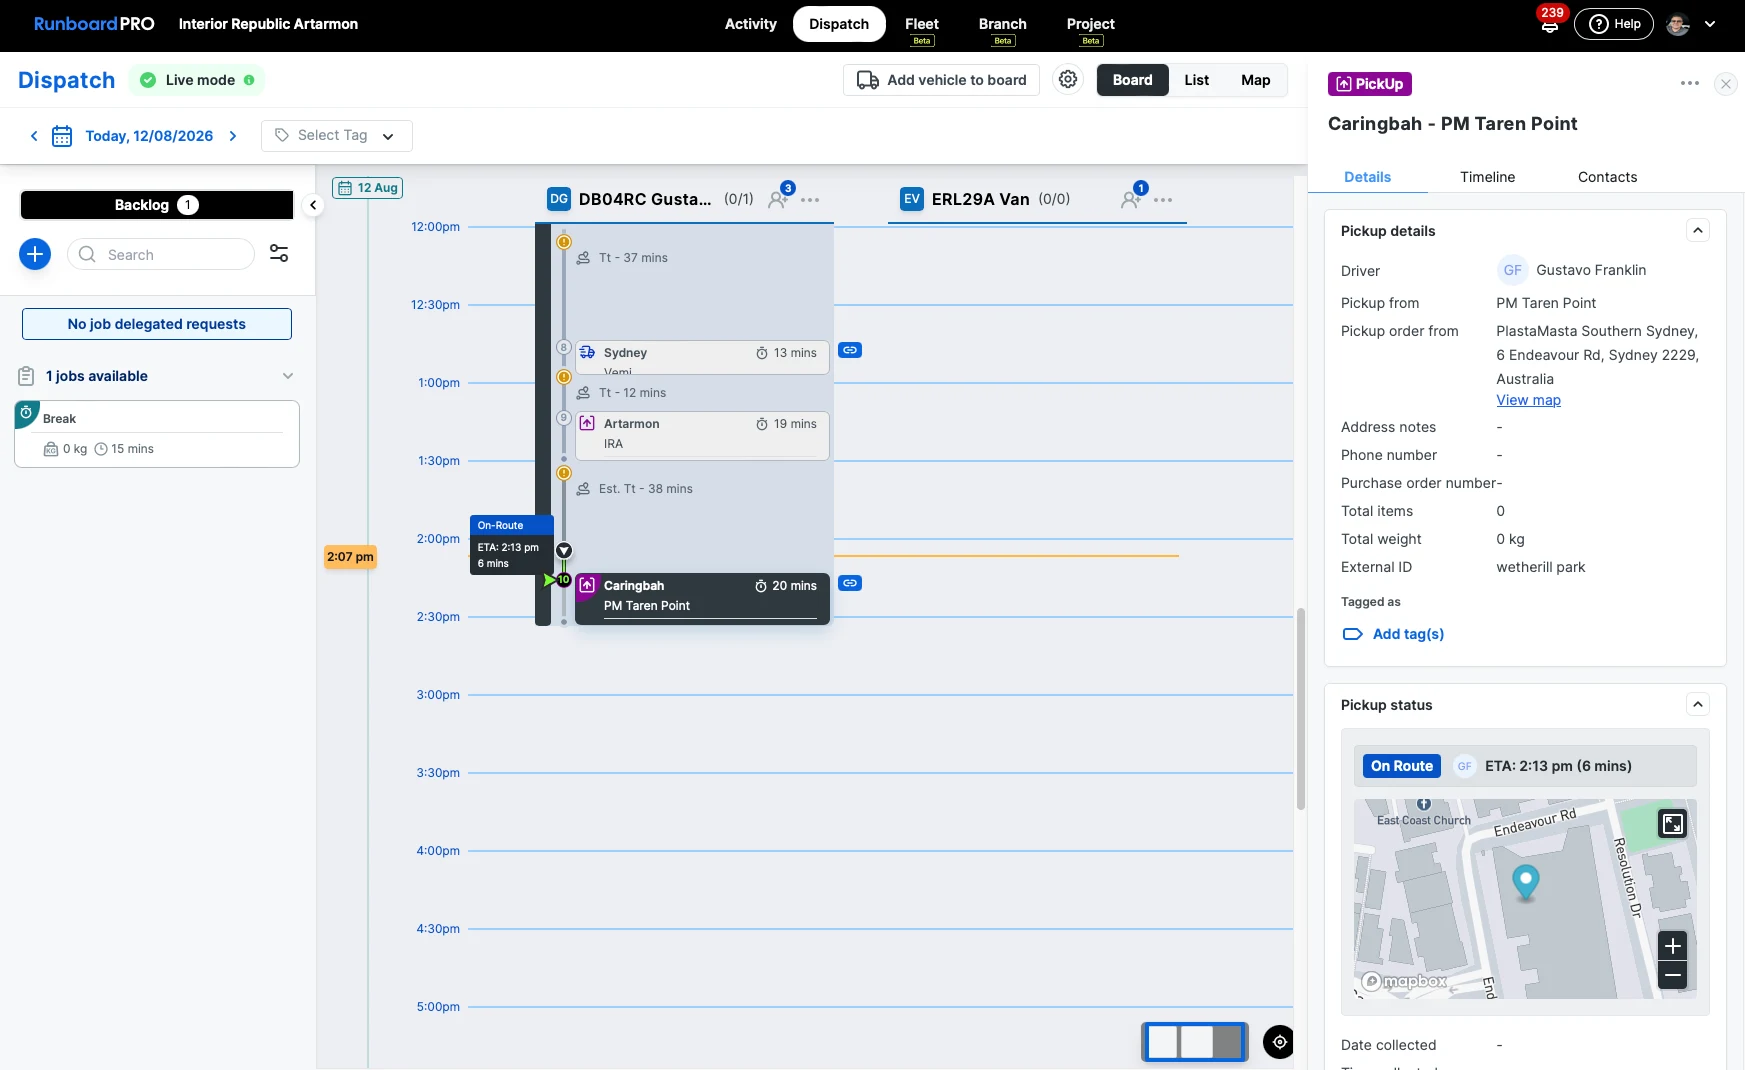Click warning marker above Tt - 37 mins
The height and width of the screenshot is (1070, 1745).
[x=564, y=242]
